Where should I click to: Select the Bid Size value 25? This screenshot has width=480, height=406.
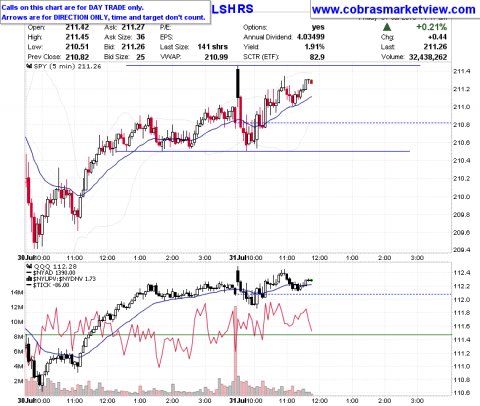pyautogui.click(x=141, y=57)
